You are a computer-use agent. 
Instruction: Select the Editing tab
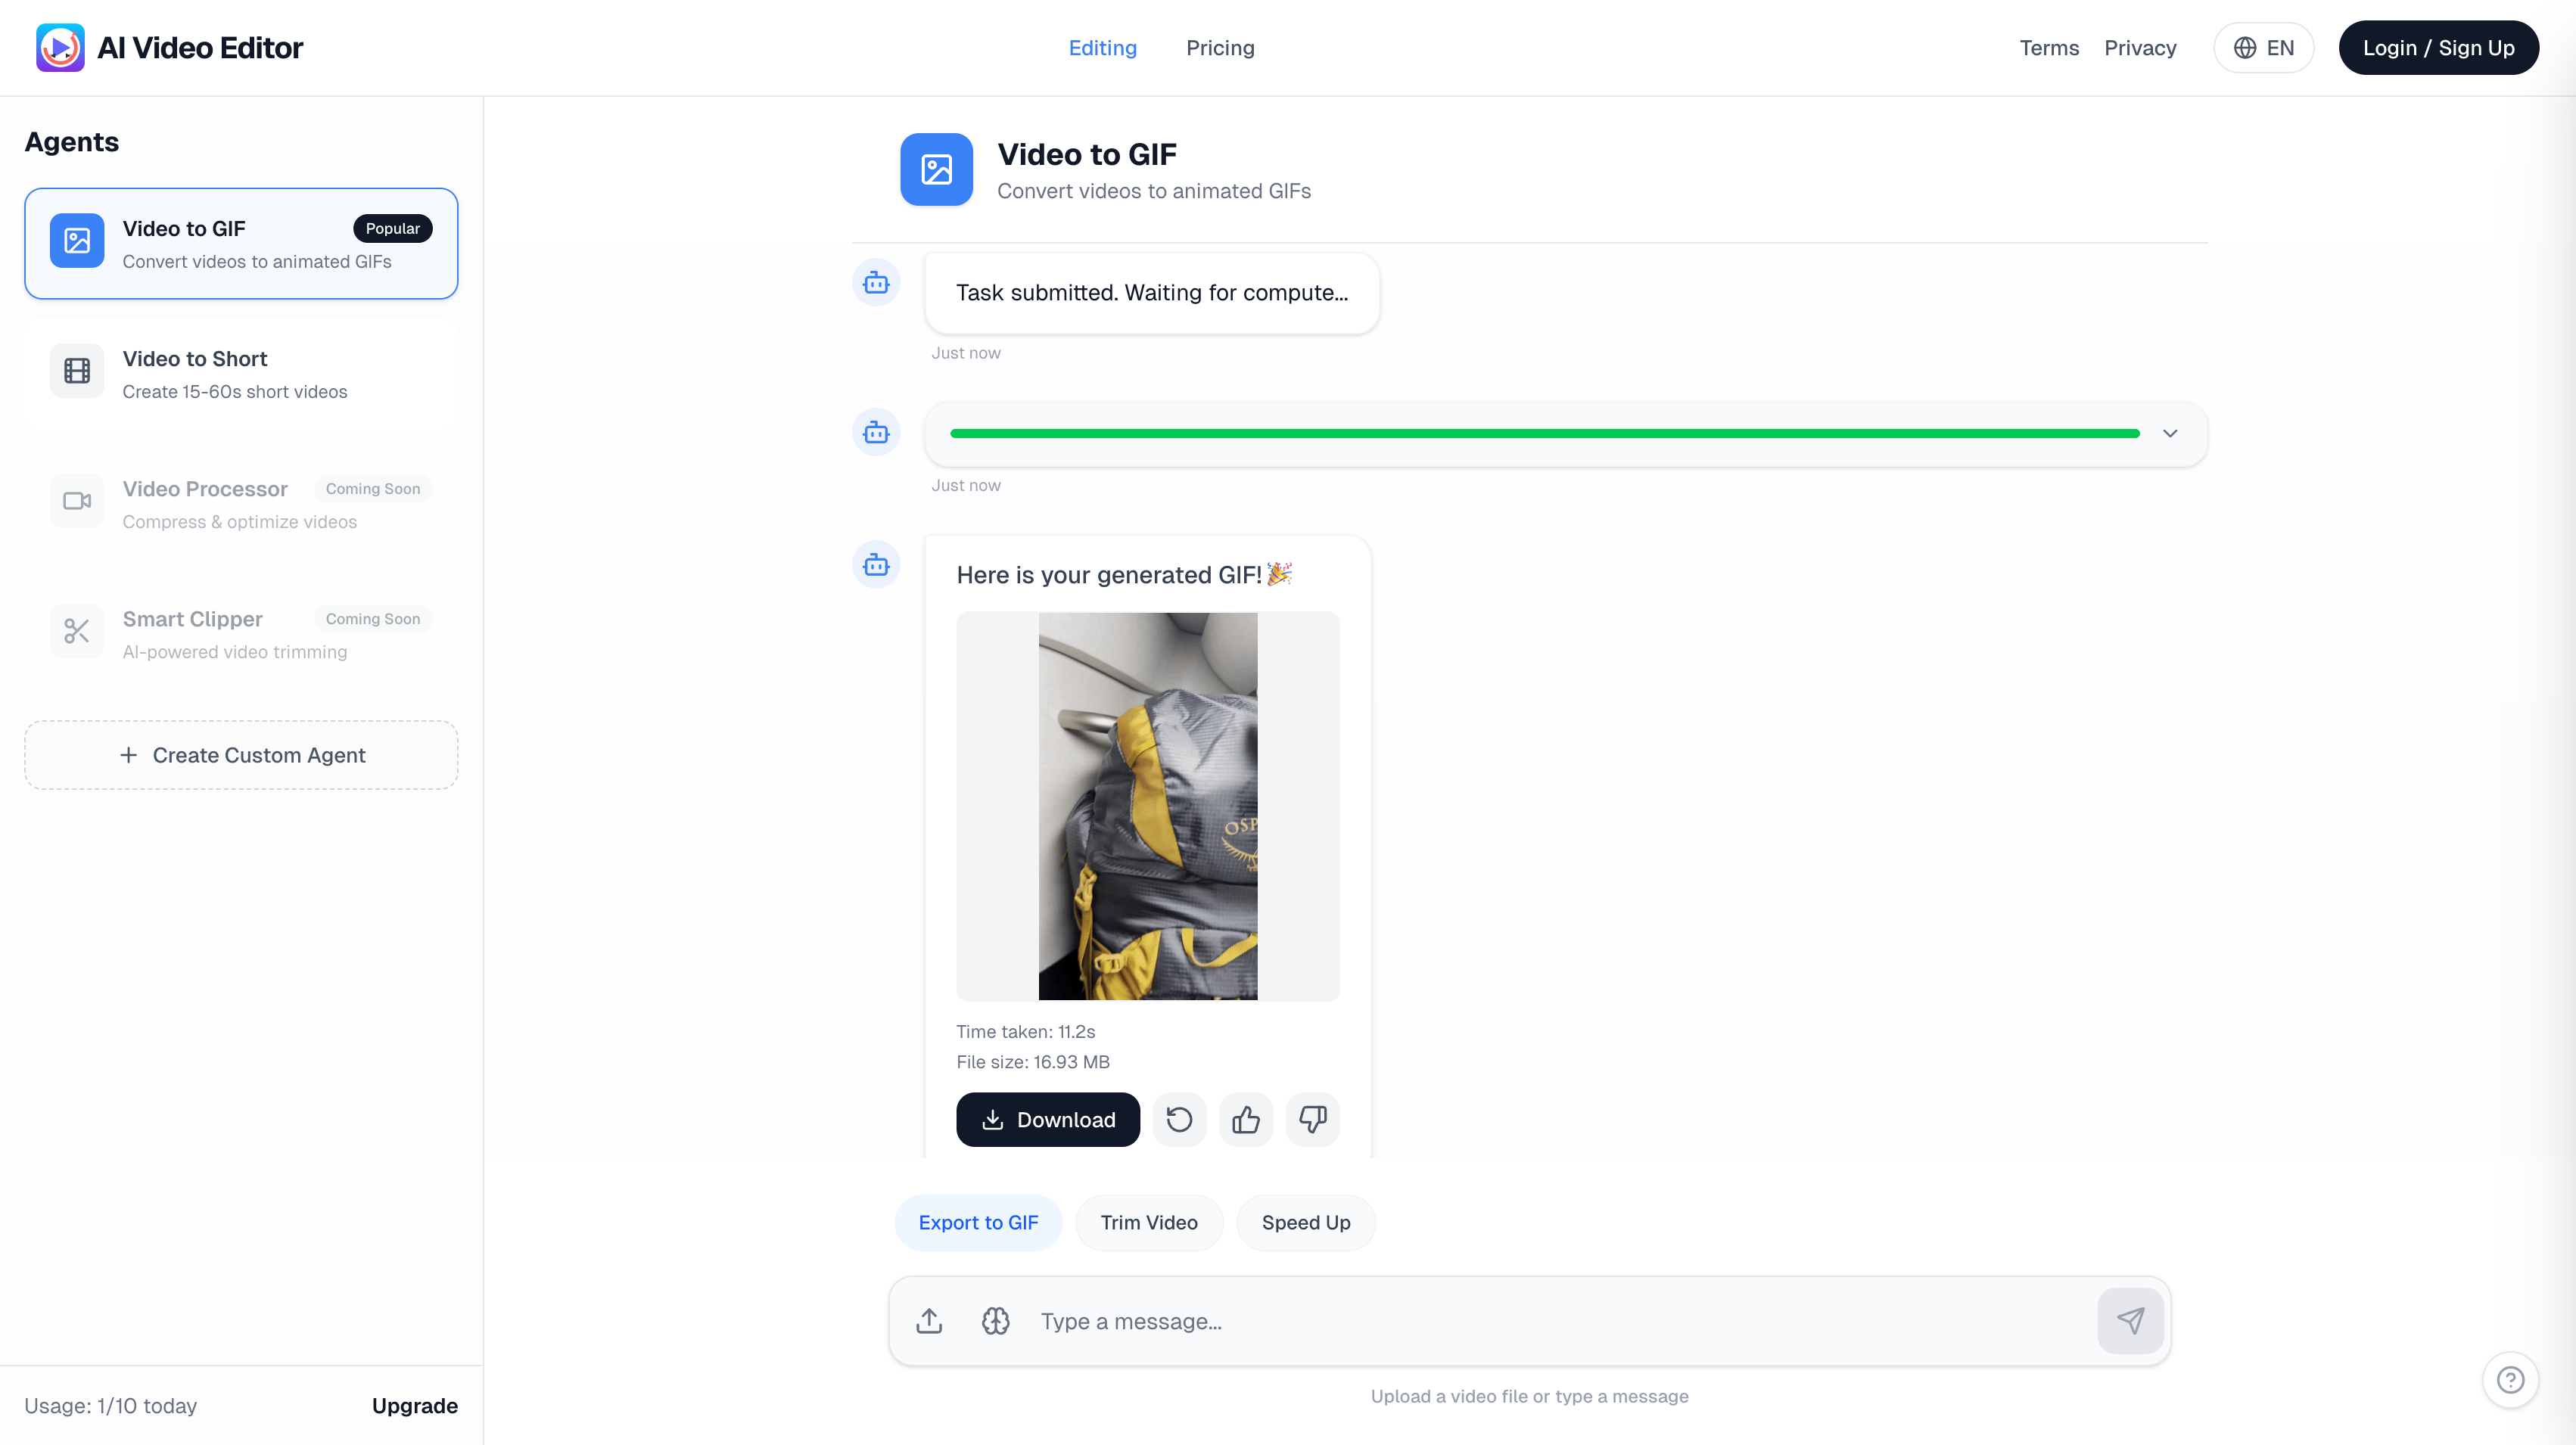[x=1102, y=47]
